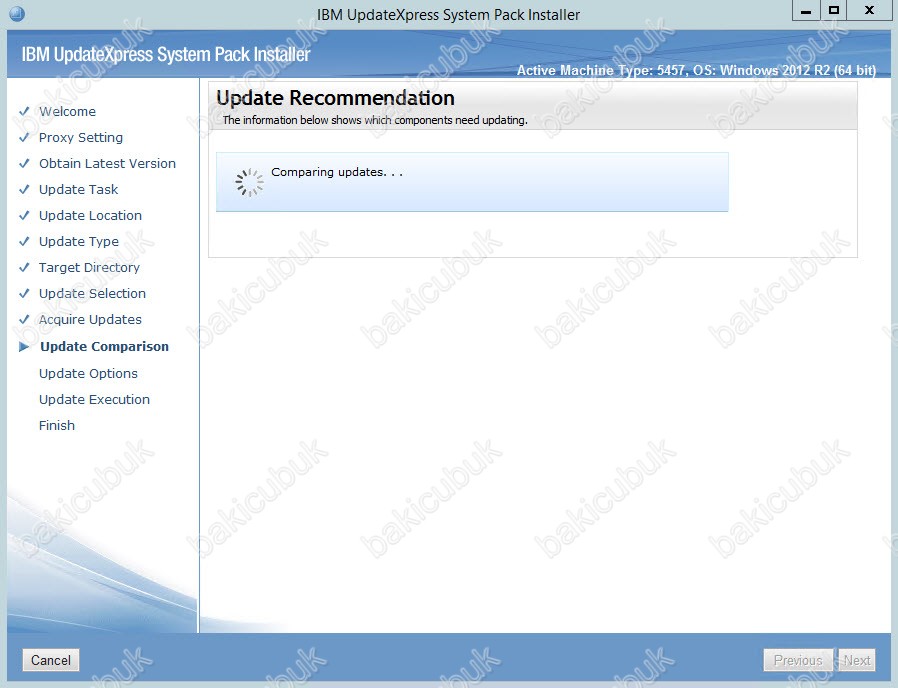The height and width of the screenshot is (688, 898).
Task: Click the checkmark icon beside Update Location
Action: pos(24,215)
